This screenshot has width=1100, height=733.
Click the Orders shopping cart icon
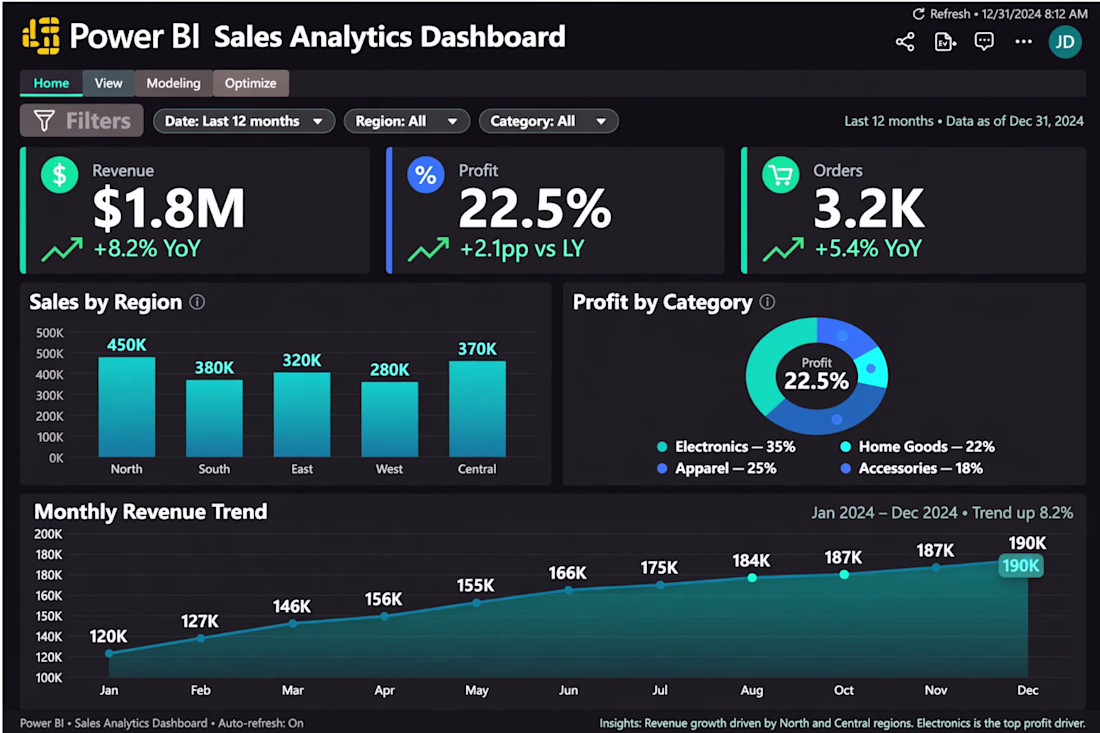coord(781,175)
